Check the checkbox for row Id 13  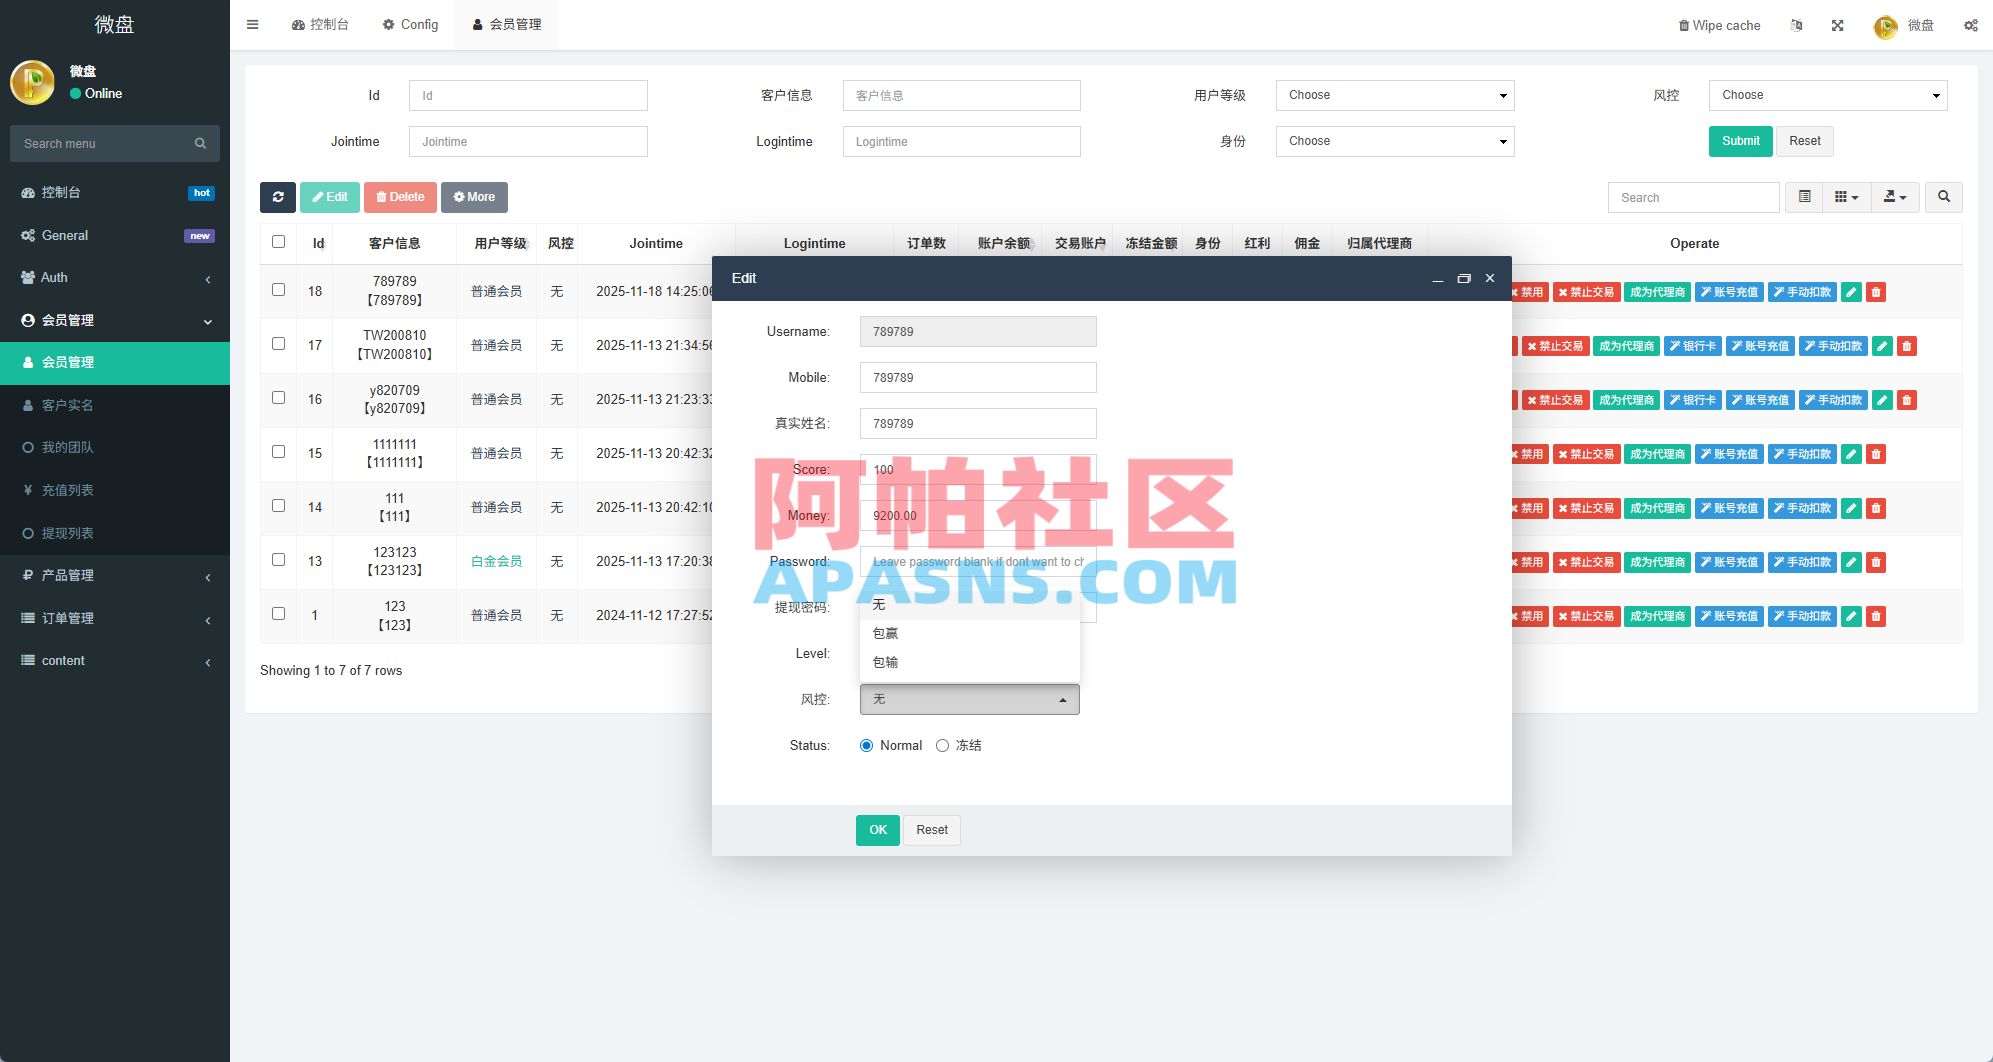(x=278, y=560)
